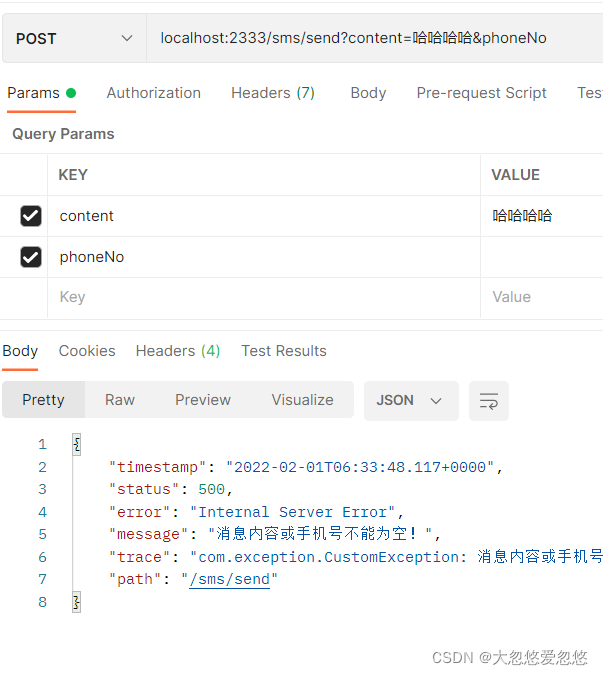Collapse the JSON object at line 1
The height and width of the screenshot is (675, 603).
(77, 444)
